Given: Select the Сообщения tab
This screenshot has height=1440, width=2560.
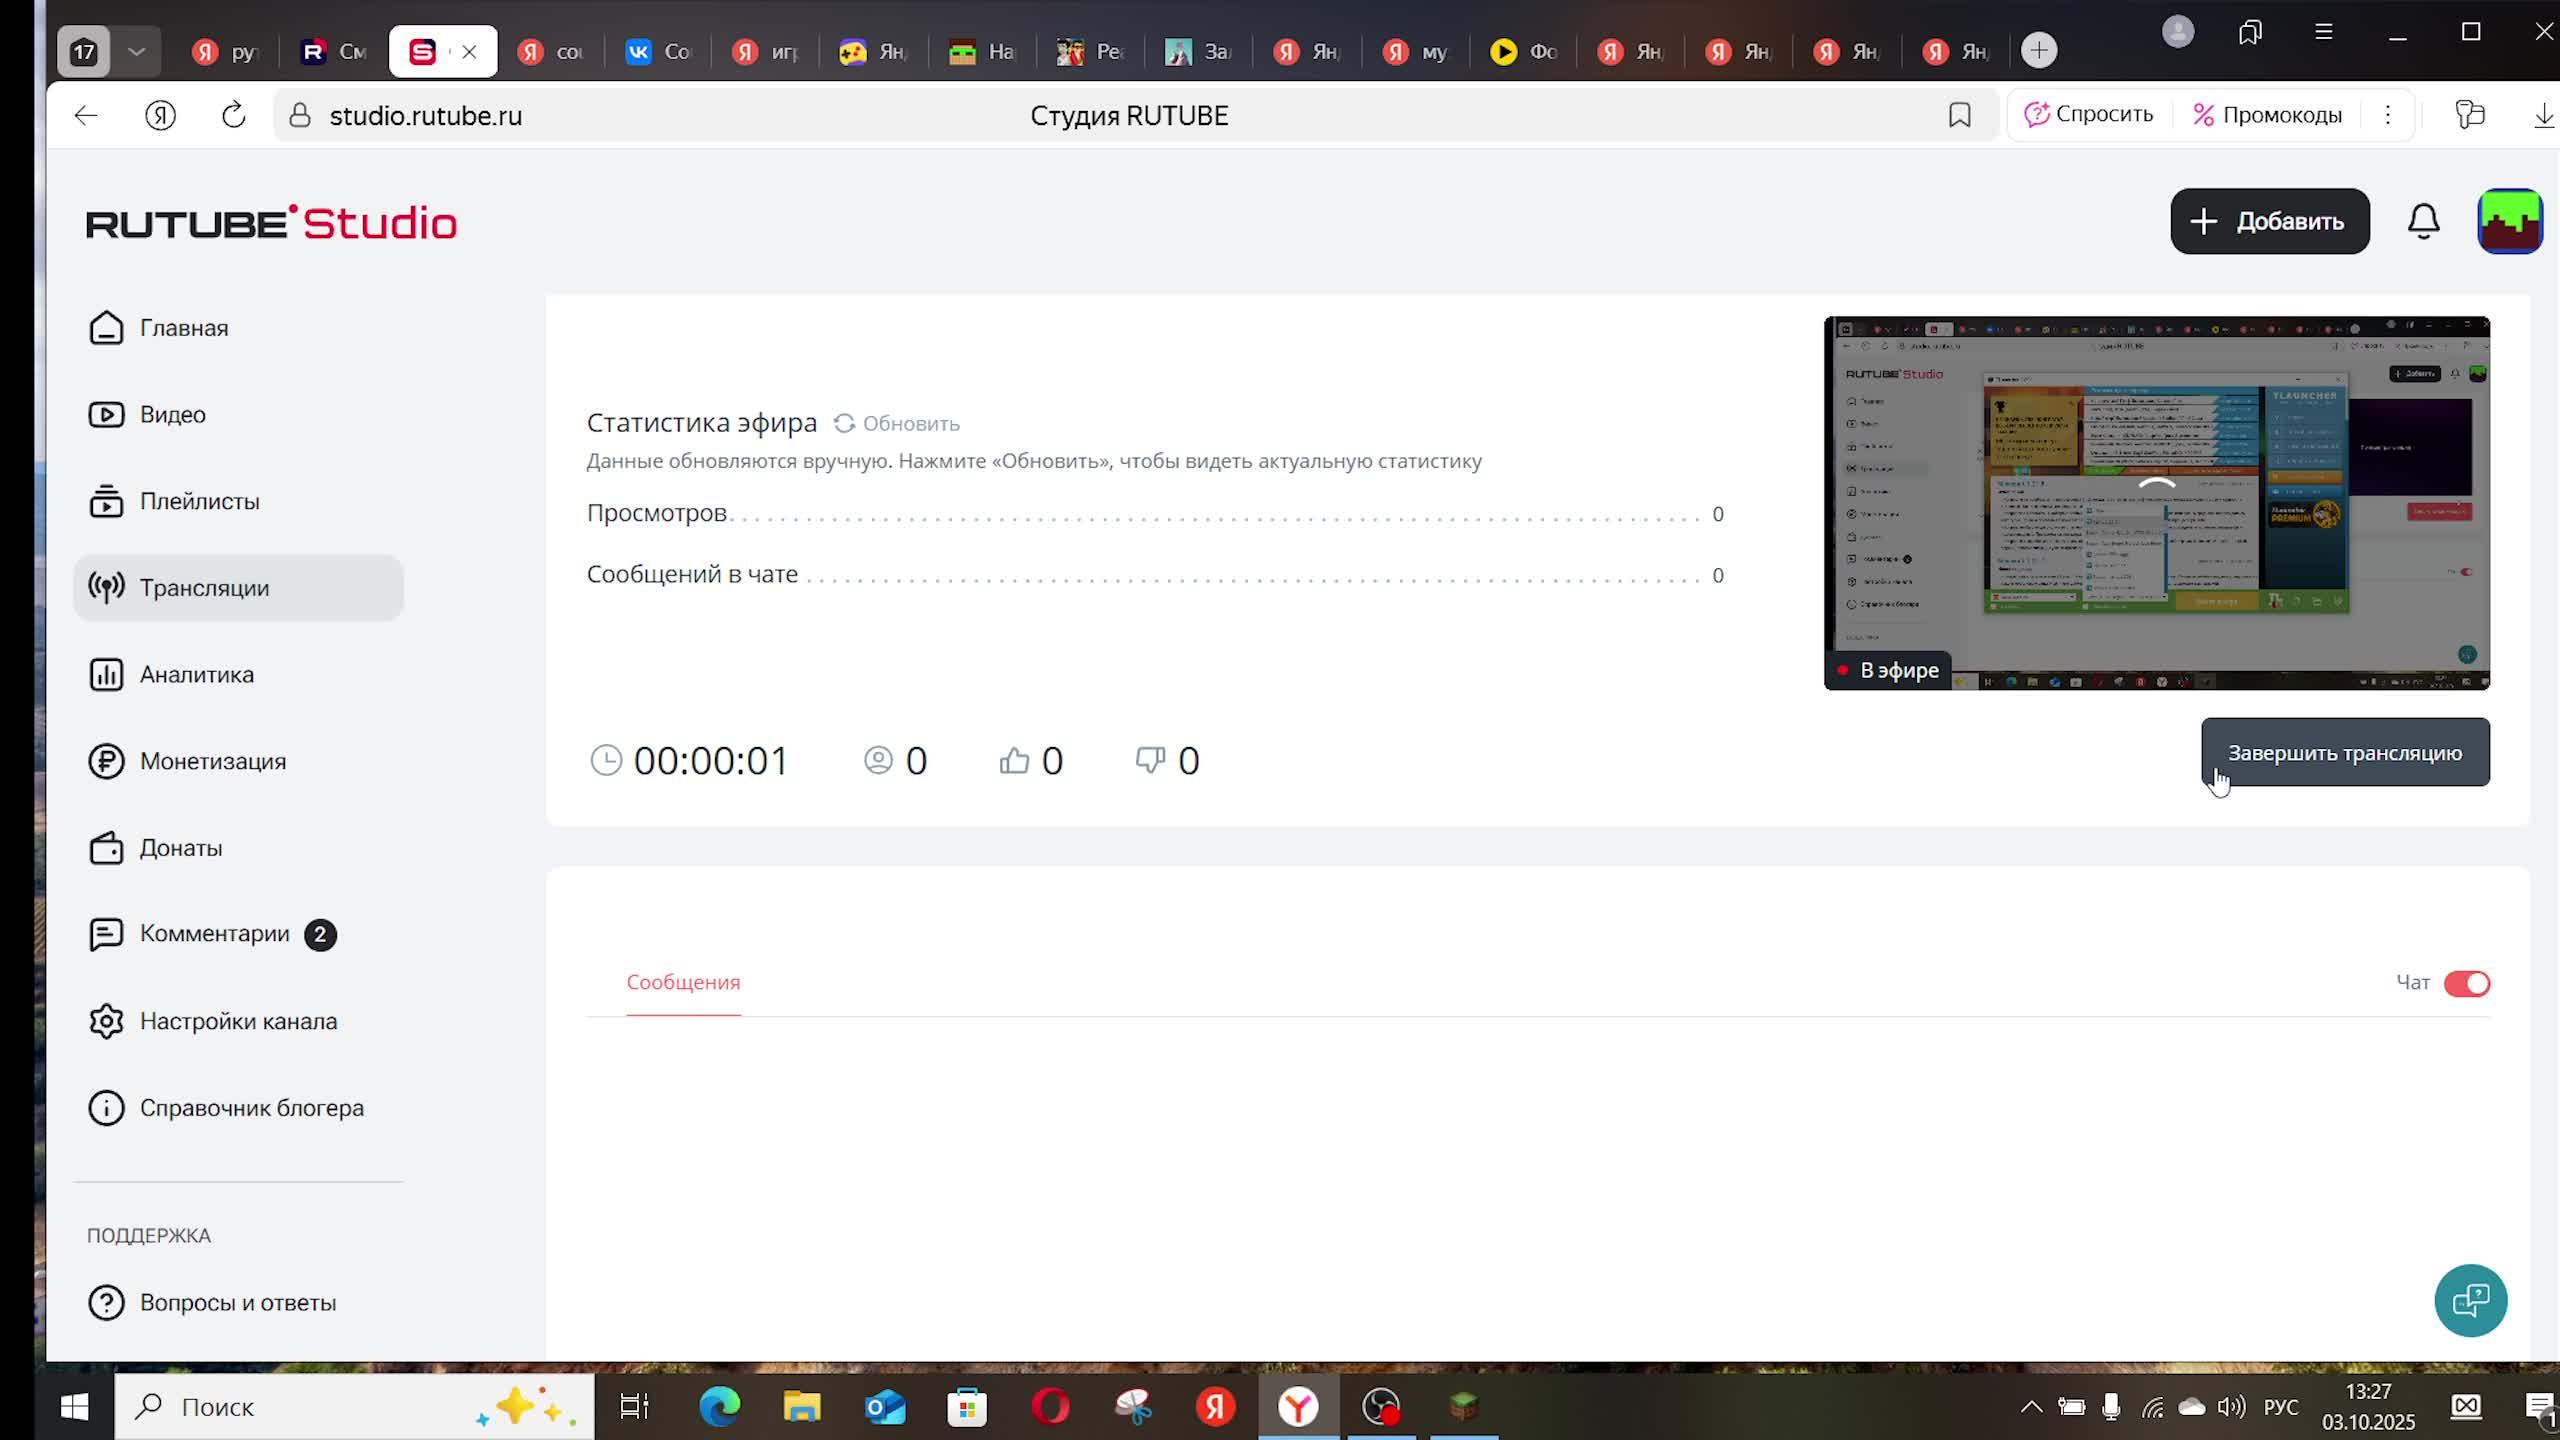Looking at the screenshot, I should click(683, 983).
